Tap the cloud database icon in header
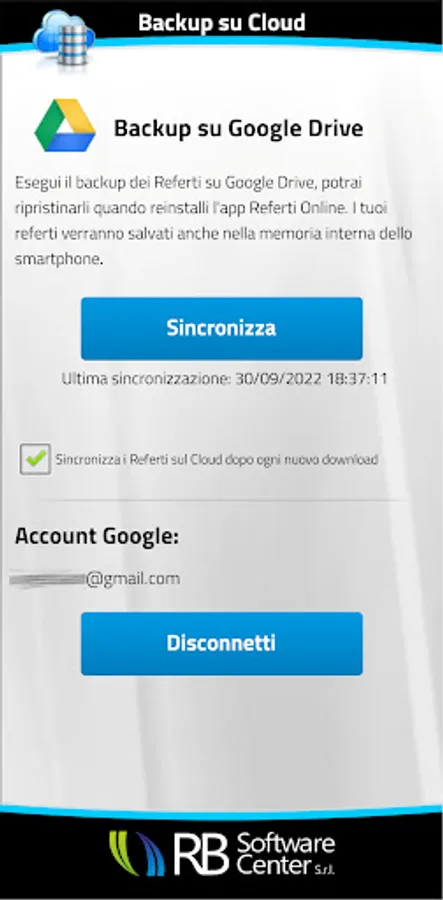This screenshot has height=900, width=443. (63, 38)
